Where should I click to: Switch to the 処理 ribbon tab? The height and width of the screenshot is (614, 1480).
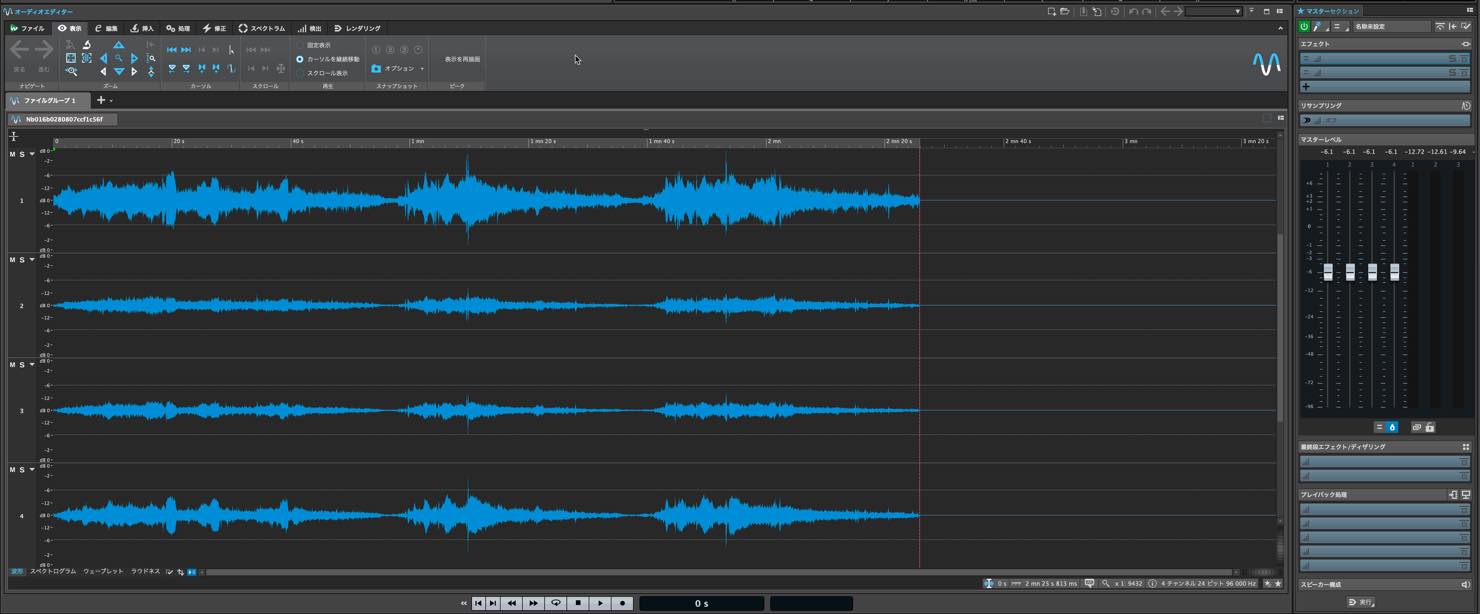pyautogui.click(x=178, y=28)
